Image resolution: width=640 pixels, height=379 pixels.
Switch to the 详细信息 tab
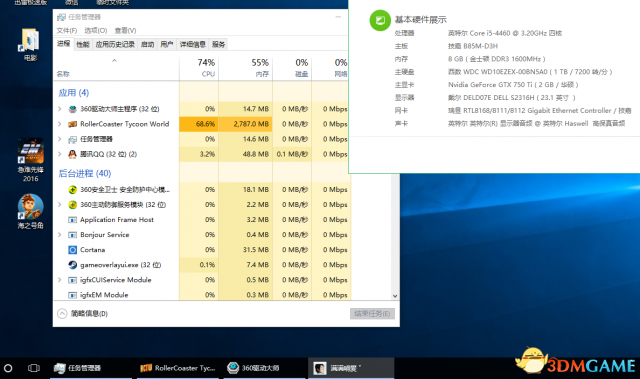click(x=193, y=44)
